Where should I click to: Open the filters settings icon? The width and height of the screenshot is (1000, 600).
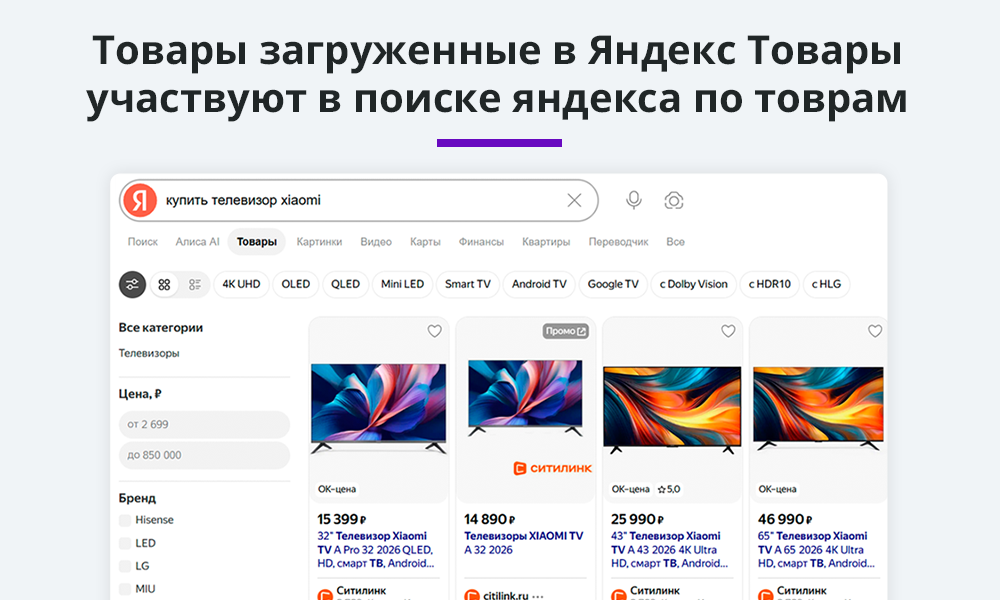point(133,284)
